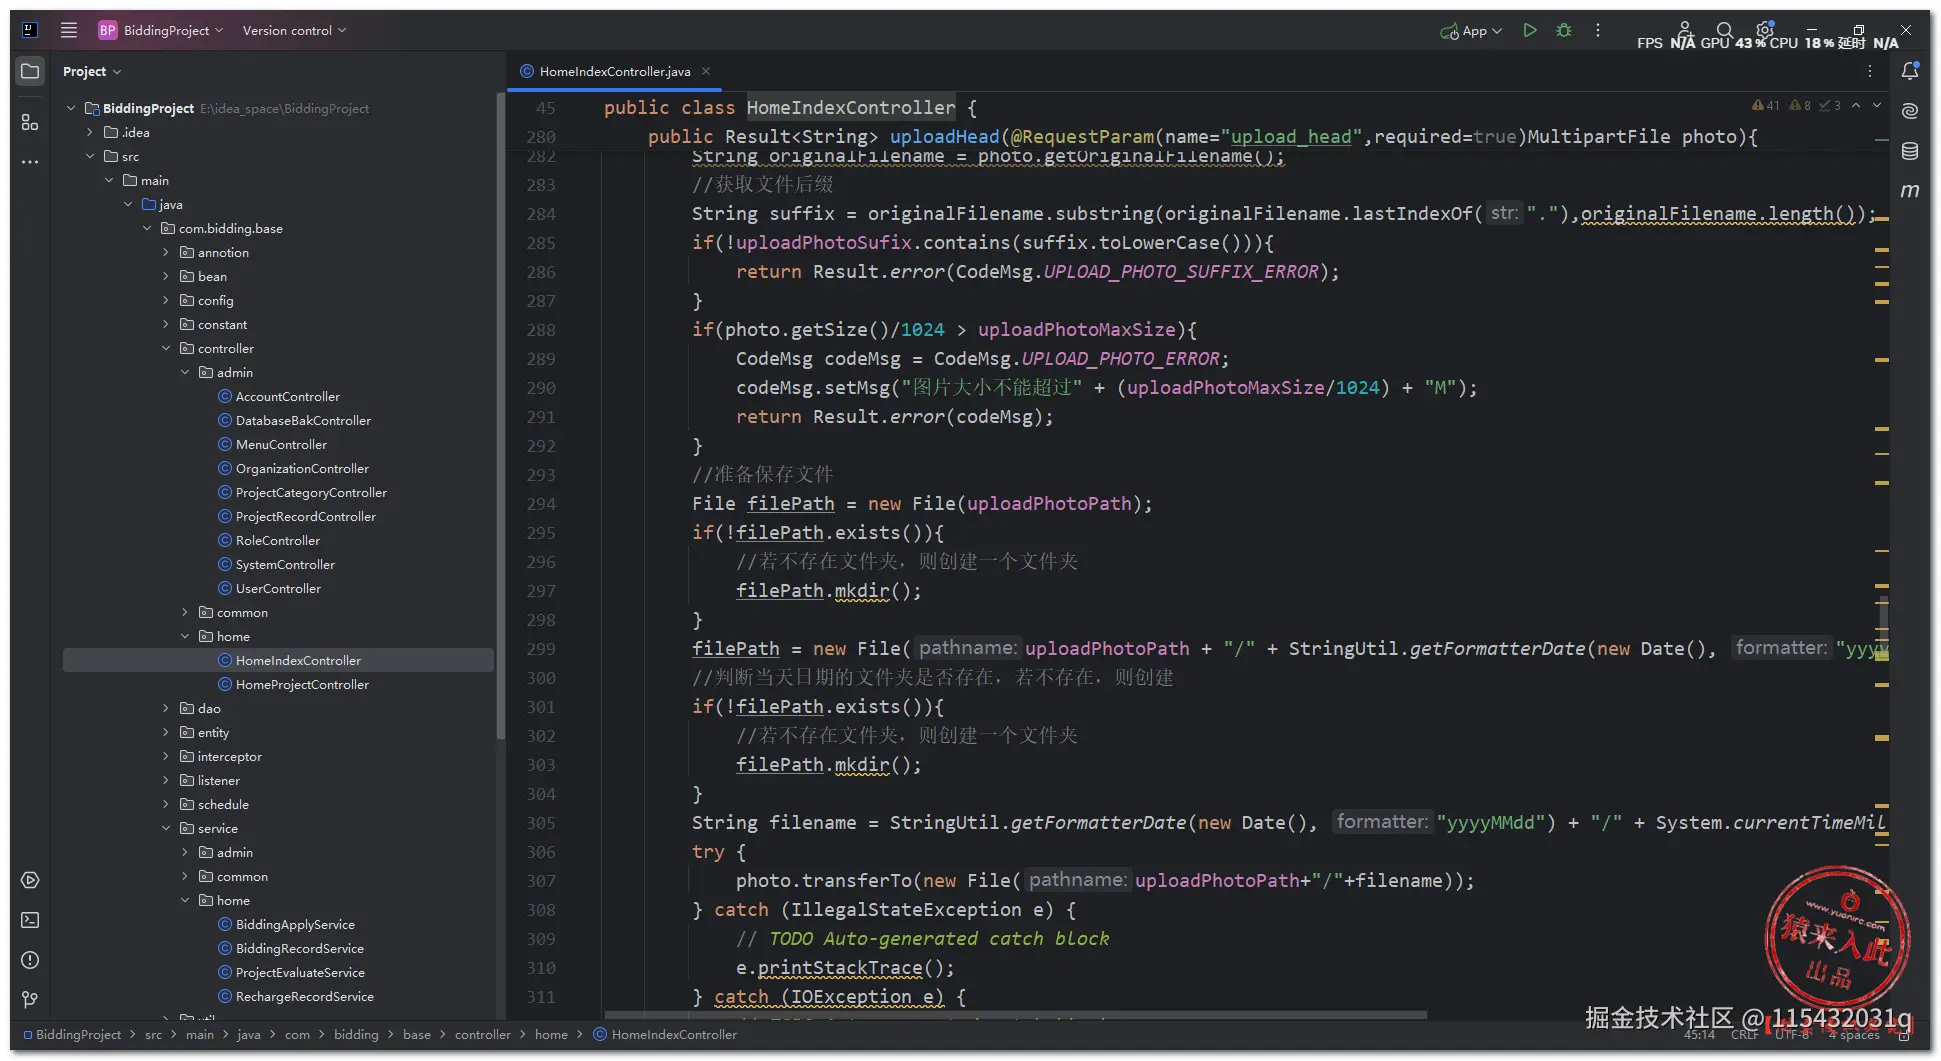Expand the .idea folder
The width and height of the screenshot is (1941, 1061).
click(90, 132)
